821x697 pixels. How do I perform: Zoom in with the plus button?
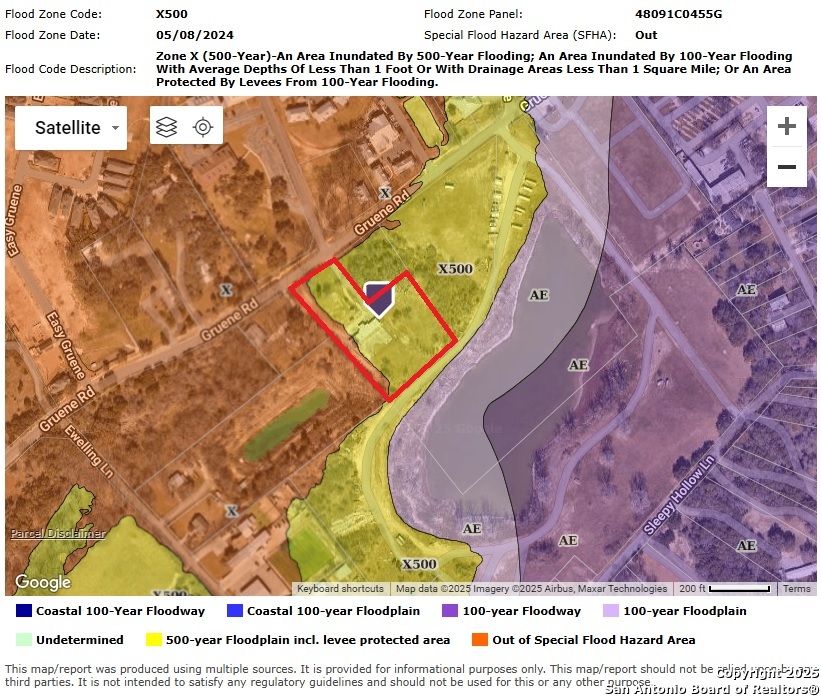click(787, 126)
